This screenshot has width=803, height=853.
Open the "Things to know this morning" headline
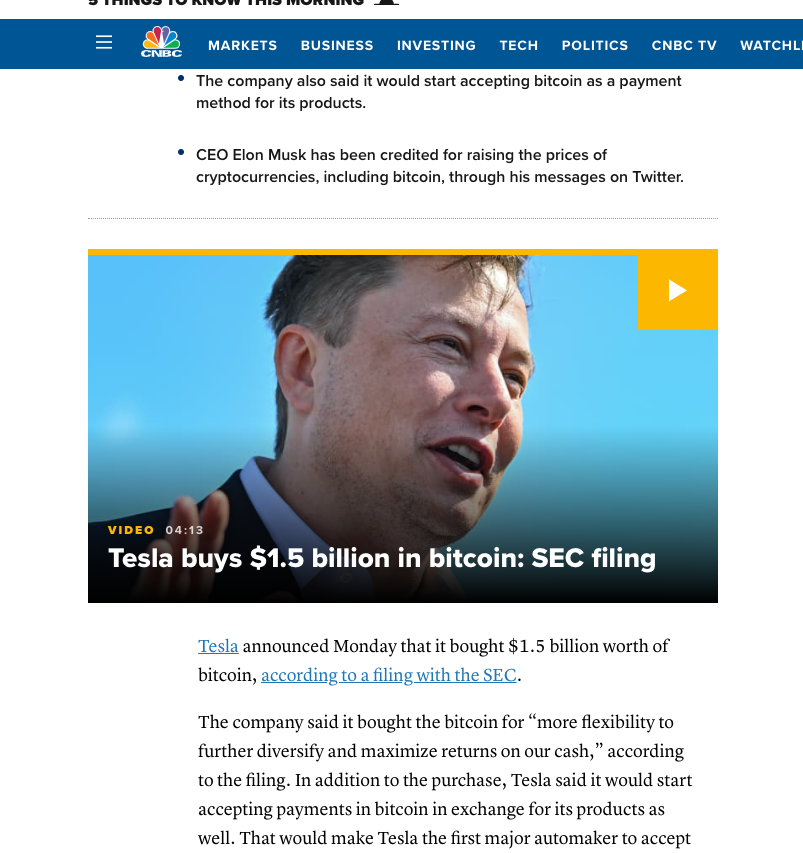point(226,3)
